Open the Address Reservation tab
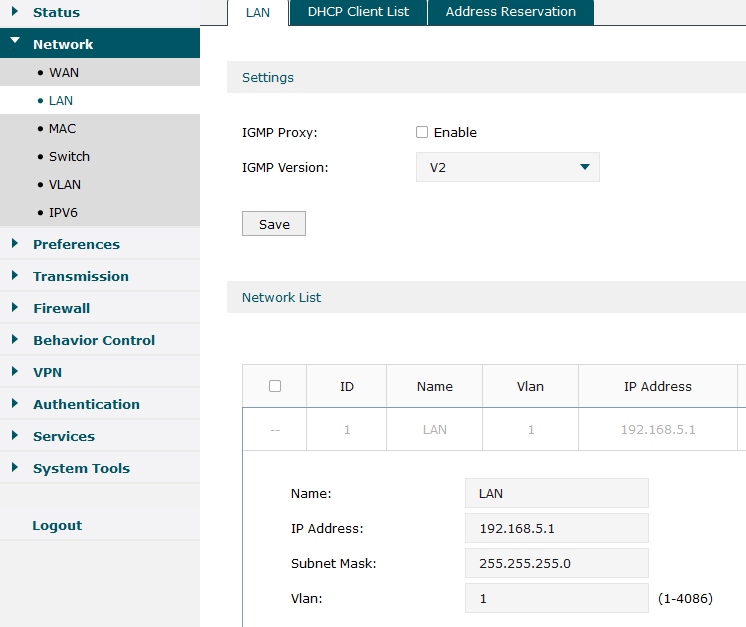746x627 pixels. (510, 12)
